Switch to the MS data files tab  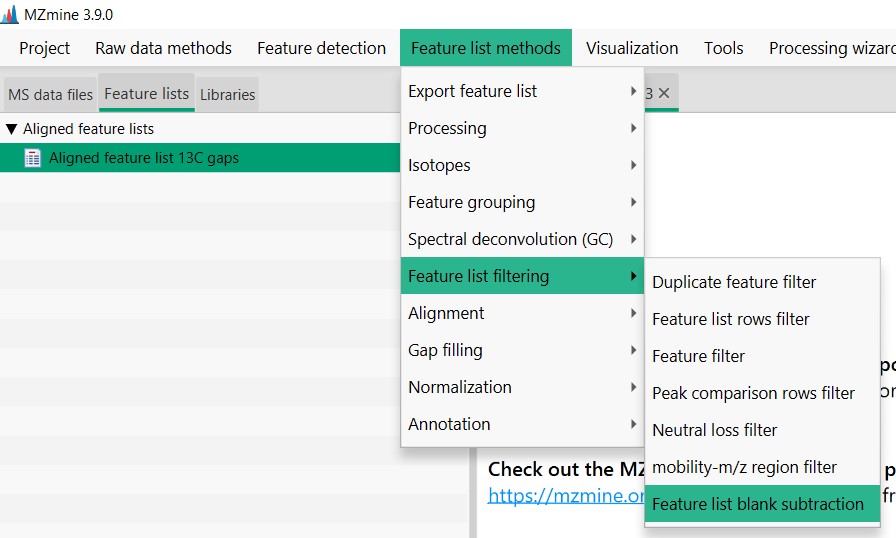[50, 95]
